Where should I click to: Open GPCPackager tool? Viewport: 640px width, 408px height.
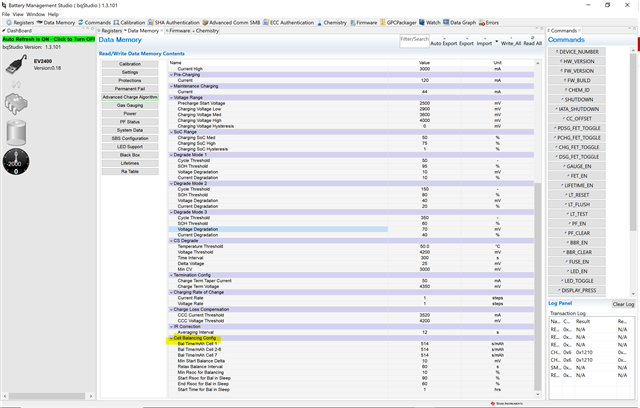(398, 22)
